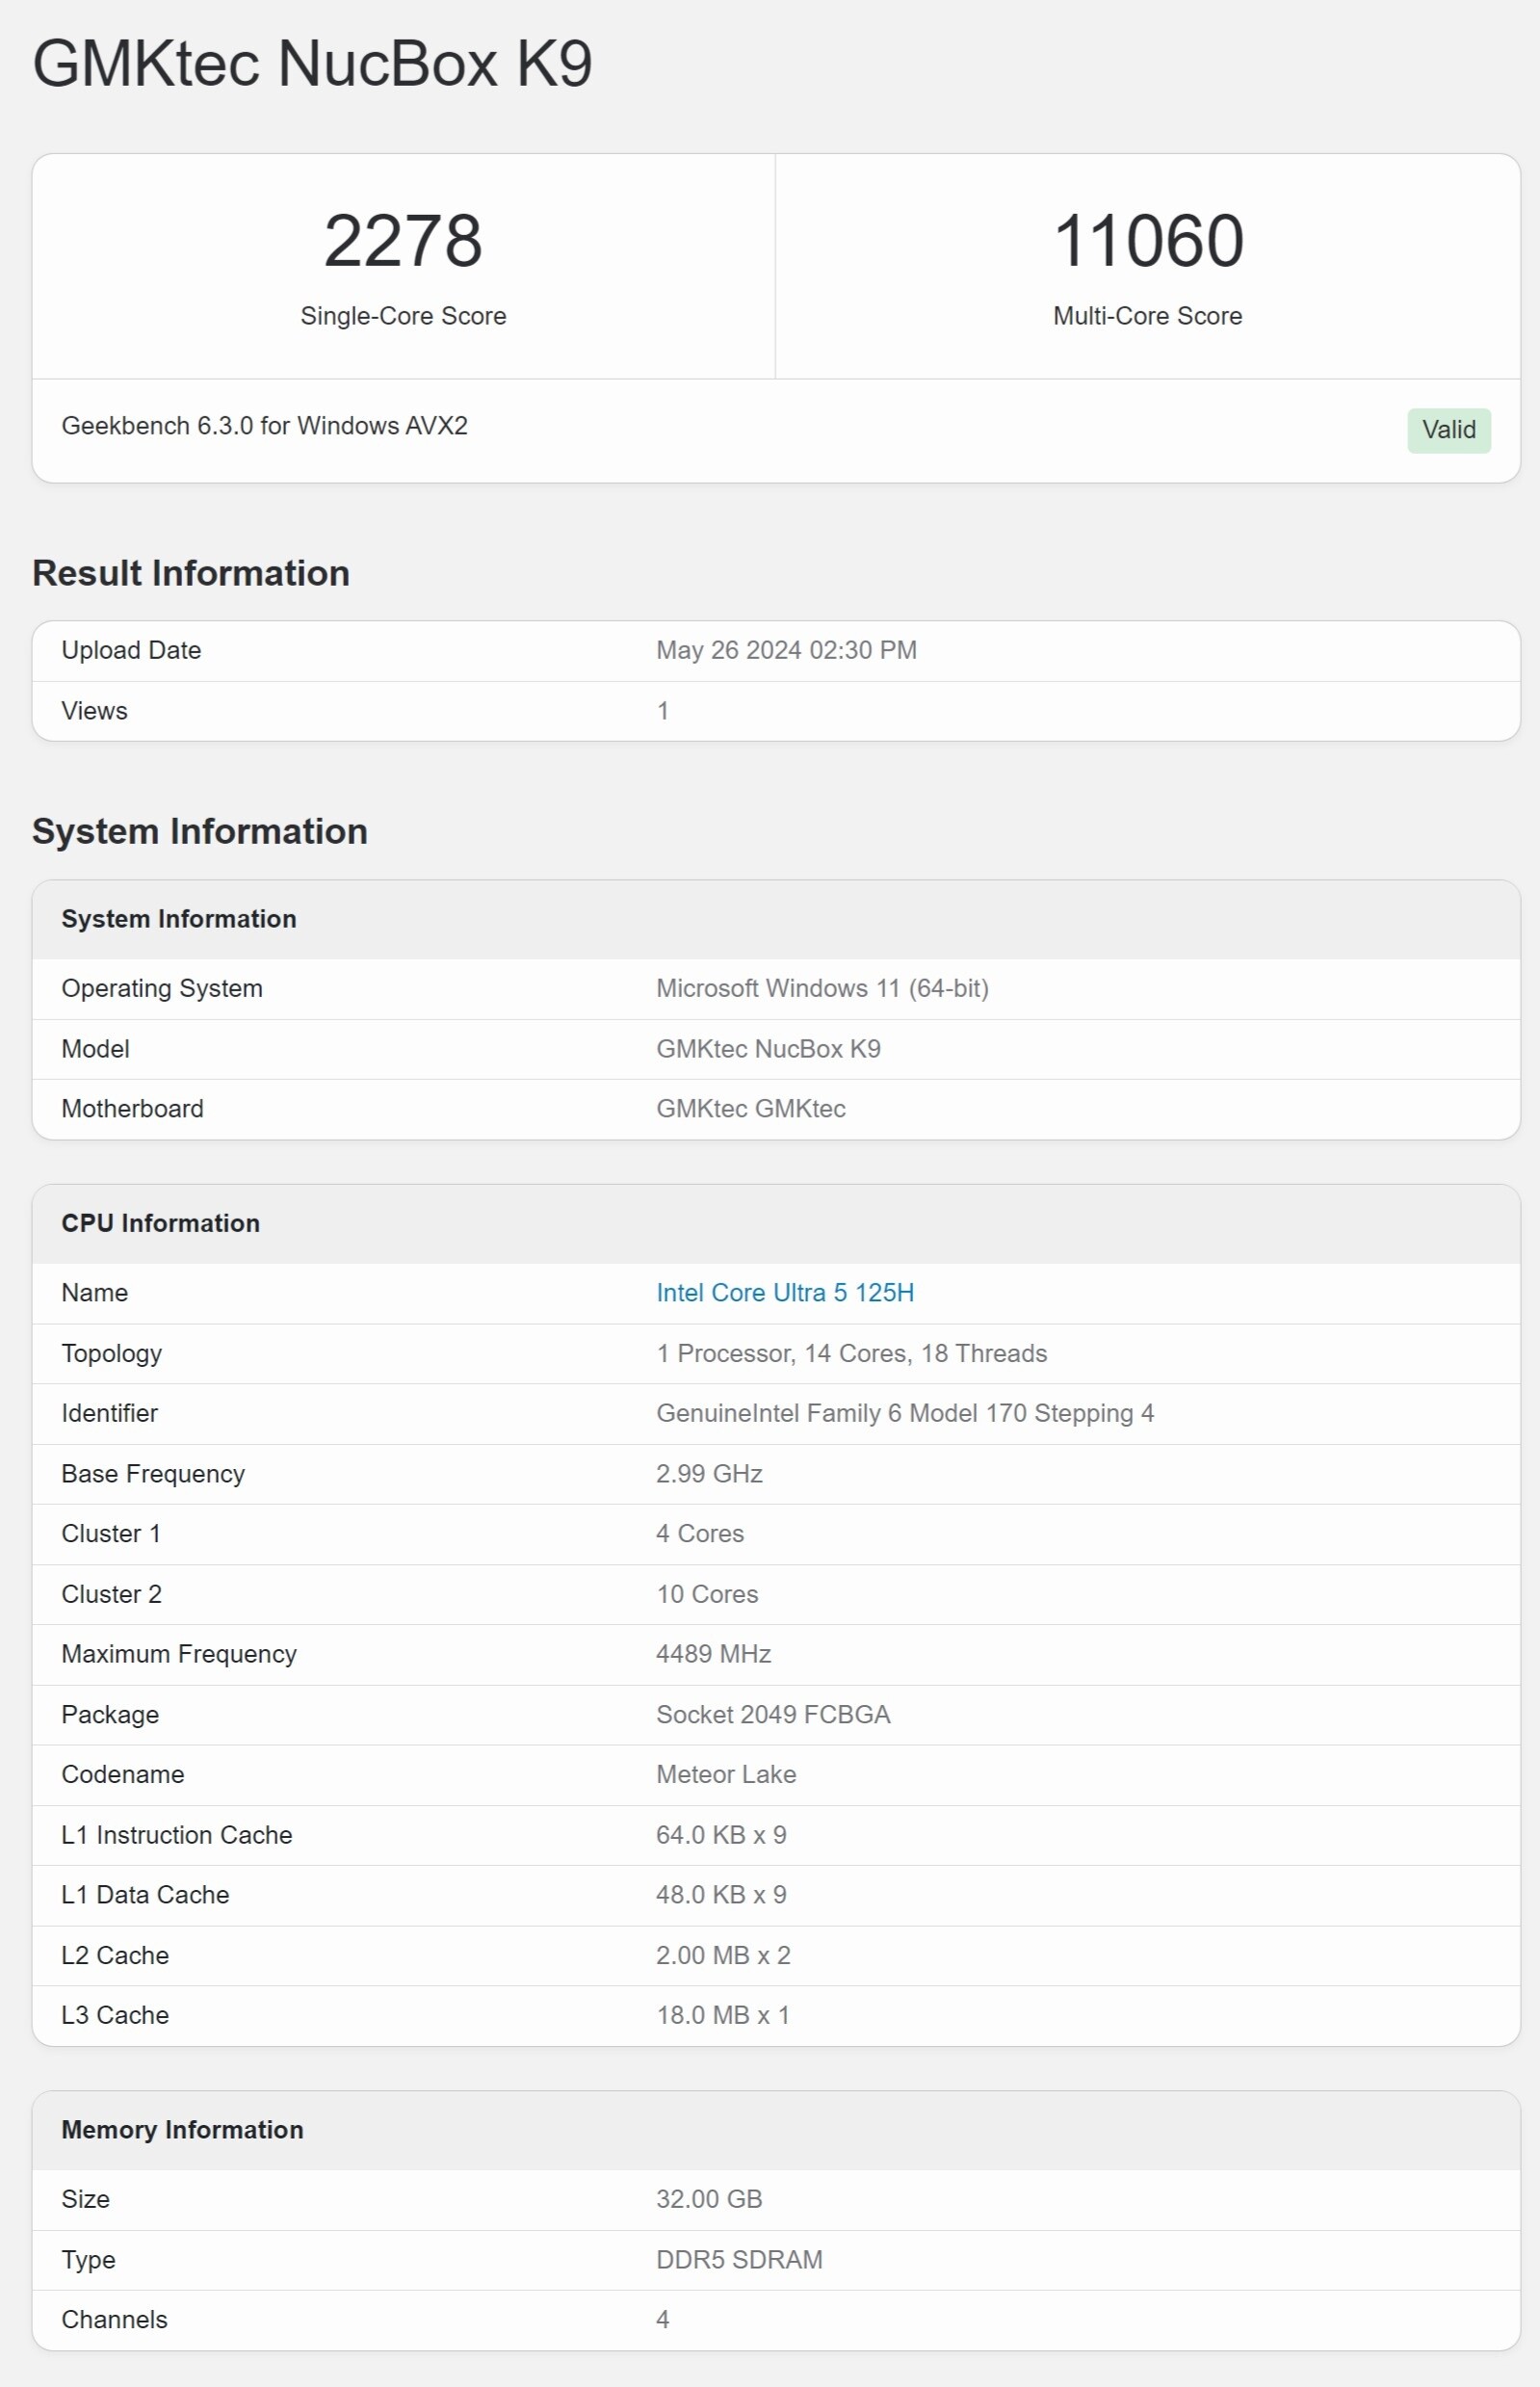Click the memory Type DDR5 SDRAM value

738,2260
